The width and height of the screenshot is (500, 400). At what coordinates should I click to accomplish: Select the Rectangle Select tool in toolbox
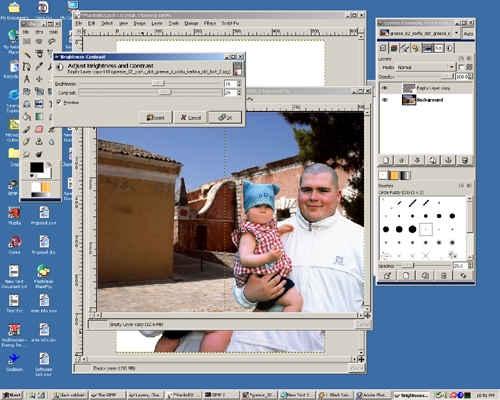coord(27,41)
